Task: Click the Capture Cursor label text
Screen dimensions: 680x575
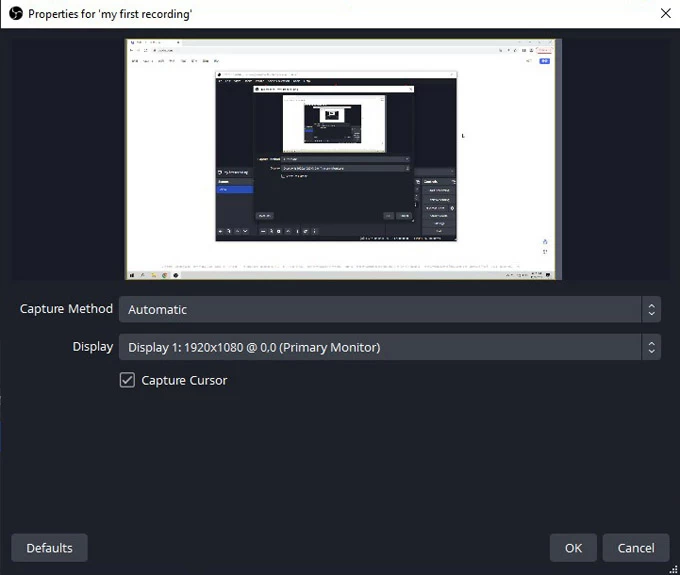Action: click(184, 380)
